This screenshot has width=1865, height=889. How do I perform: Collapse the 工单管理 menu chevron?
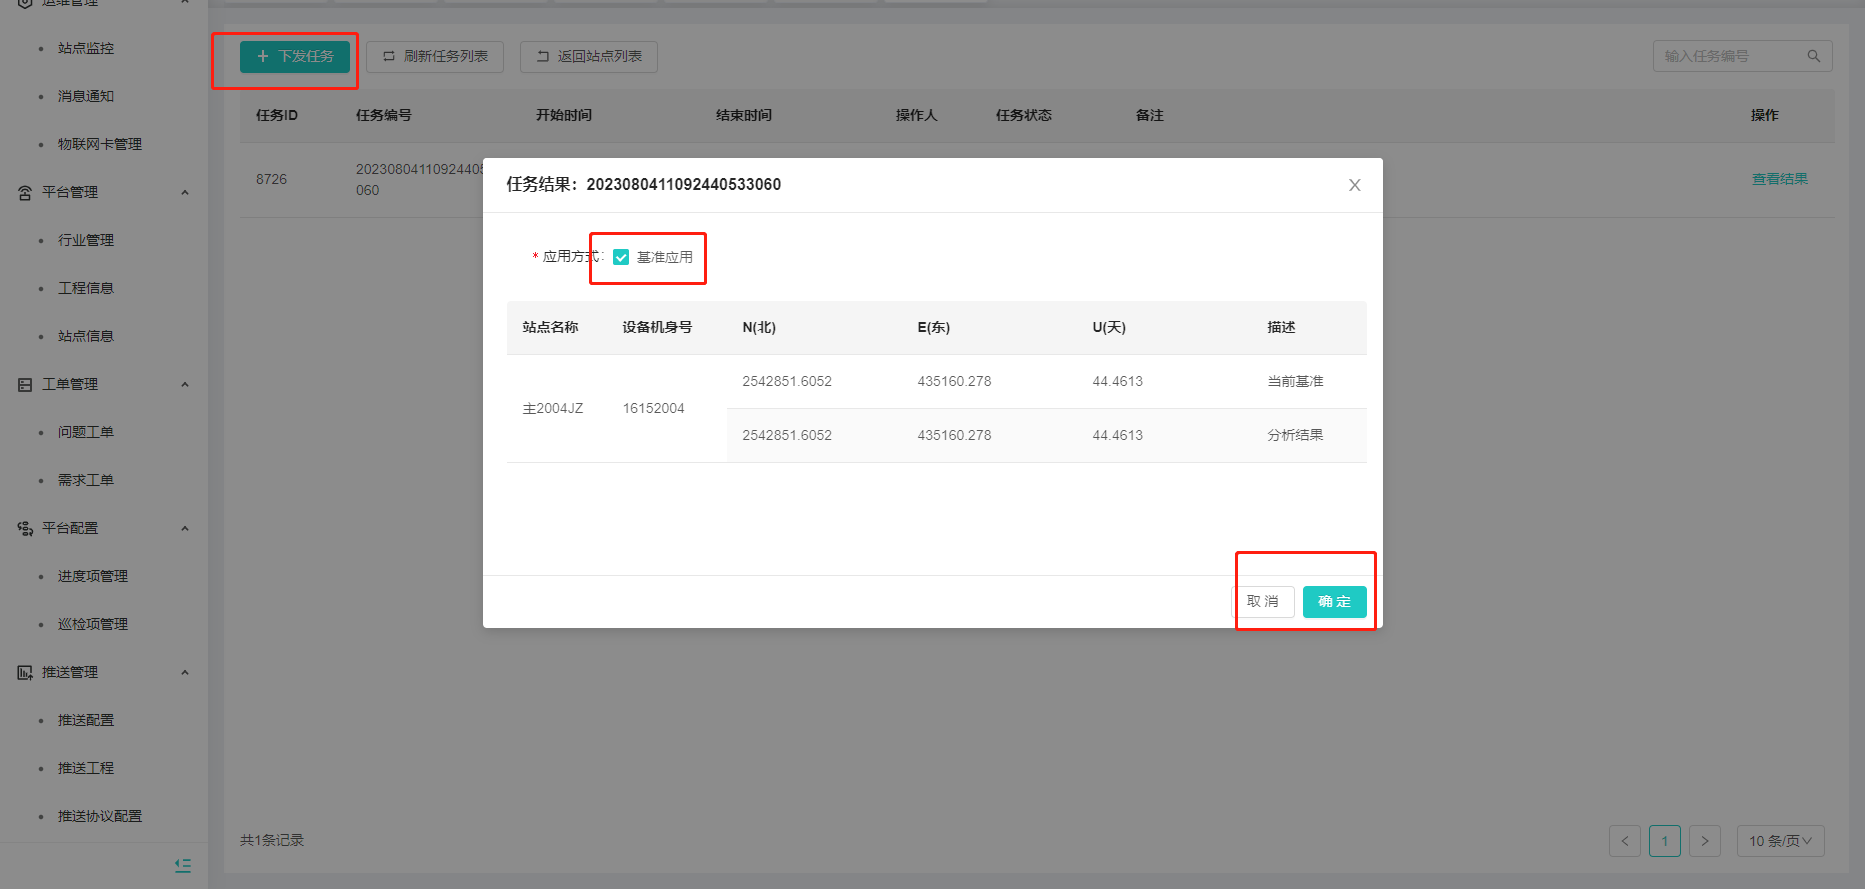[x=185, y=384]
